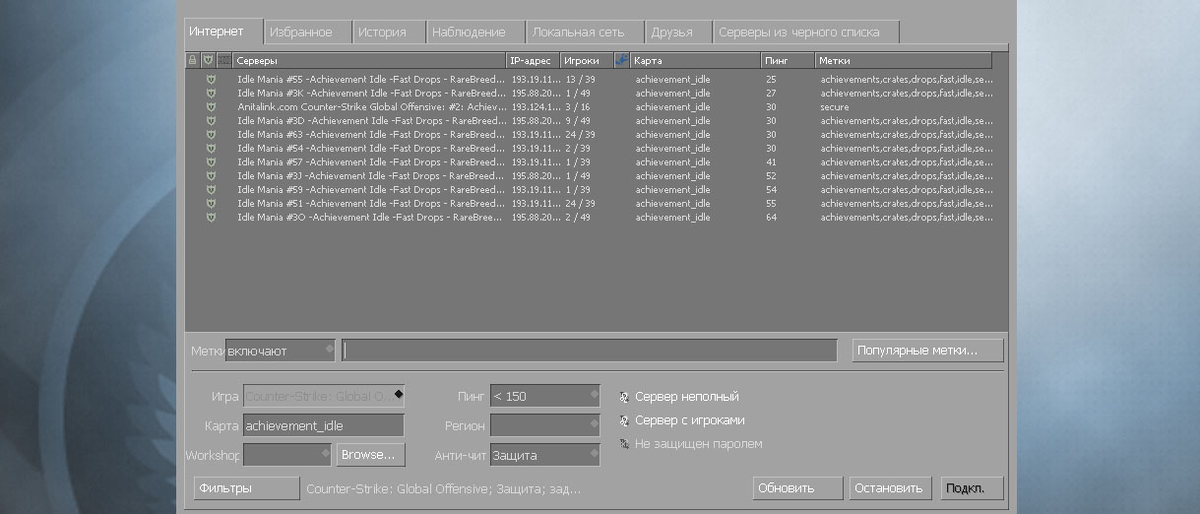Toggle the Сервер с игроками checkbox

(x=624, y=421)
